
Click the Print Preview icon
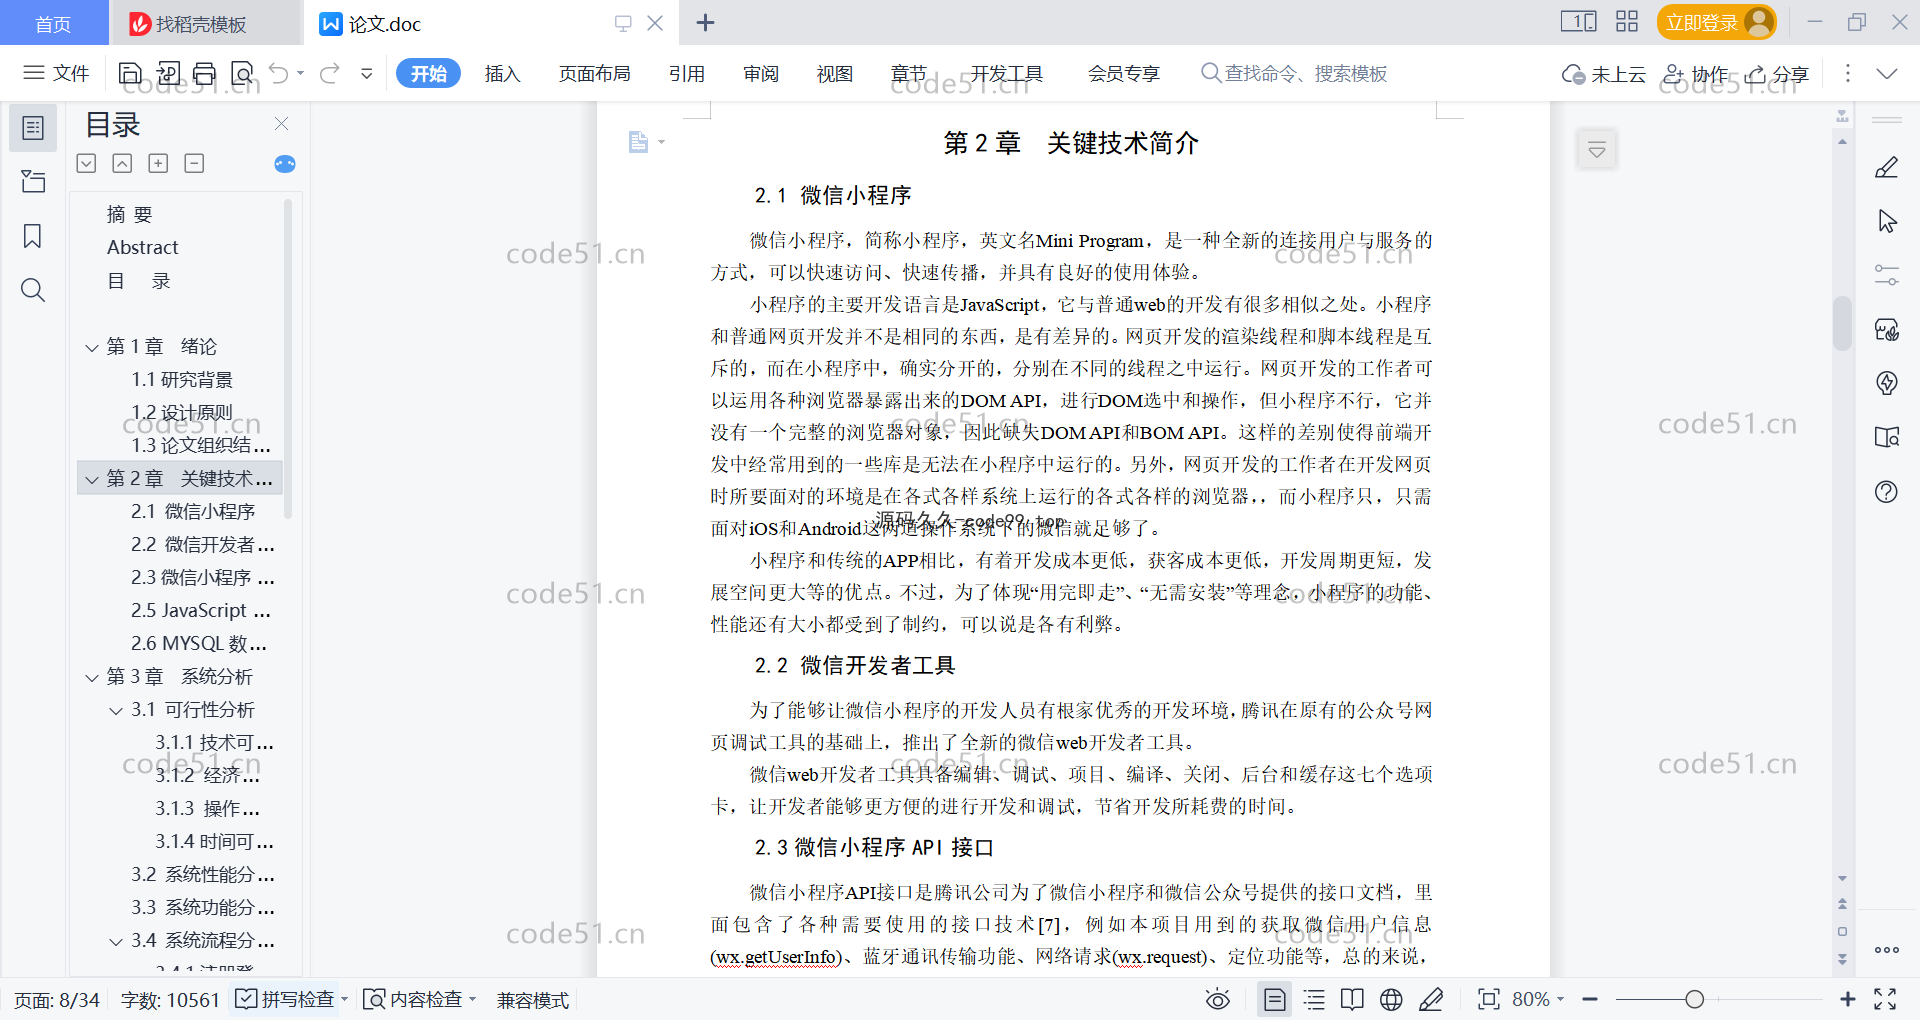[242, 73]
